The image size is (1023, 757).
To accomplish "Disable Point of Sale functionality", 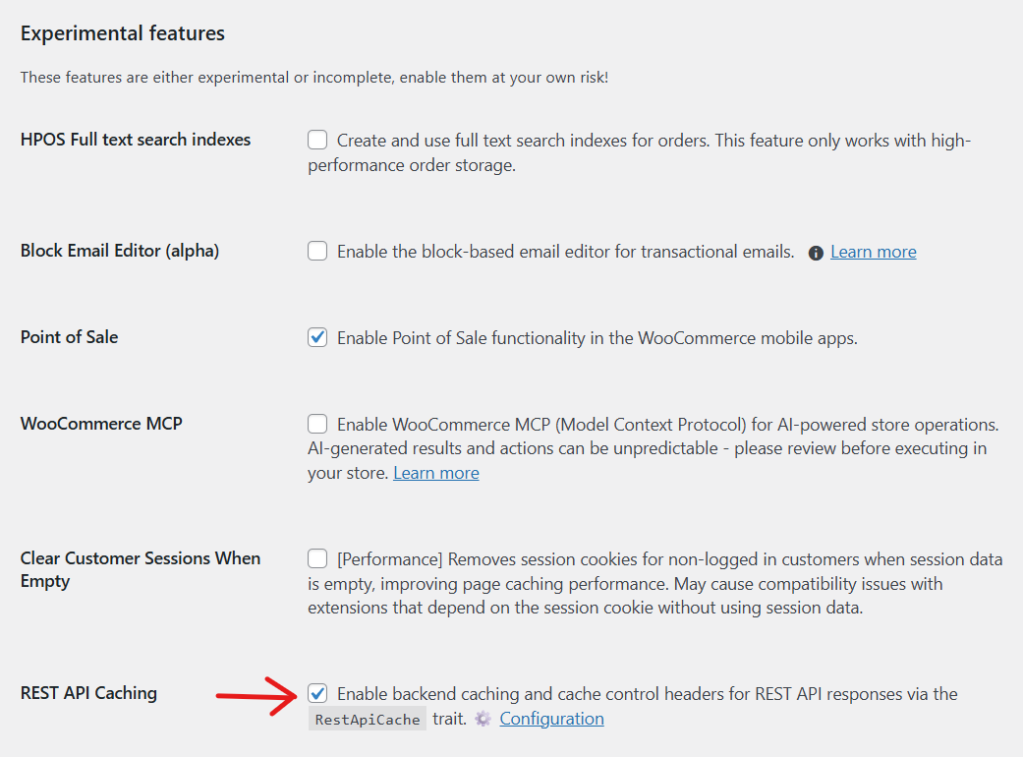I will coord(317,337).
